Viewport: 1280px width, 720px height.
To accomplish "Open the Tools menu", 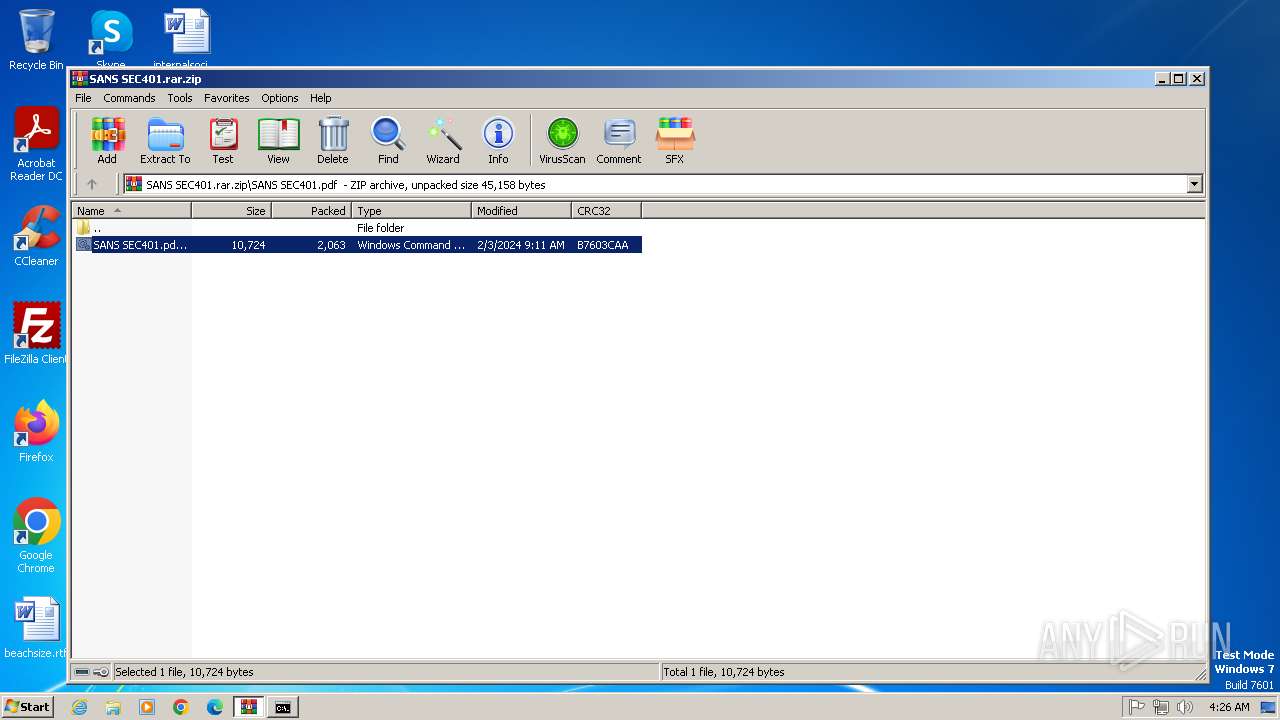I will 180,98.
